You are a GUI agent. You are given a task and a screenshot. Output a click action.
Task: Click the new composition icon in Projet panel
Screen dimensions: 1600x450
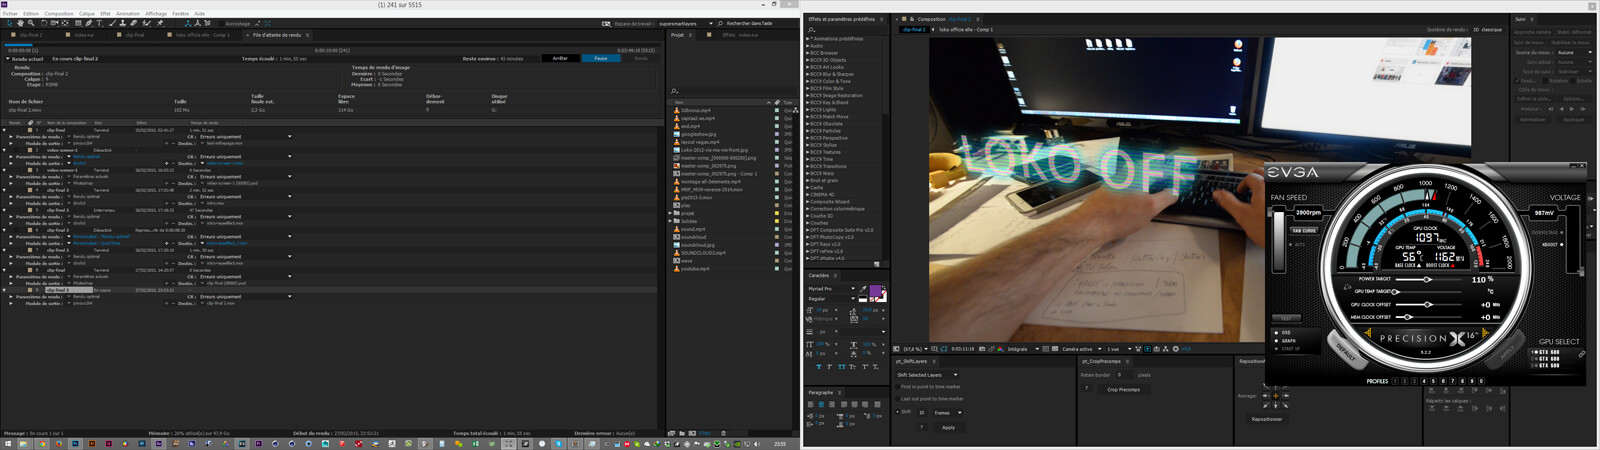[692, 433]
